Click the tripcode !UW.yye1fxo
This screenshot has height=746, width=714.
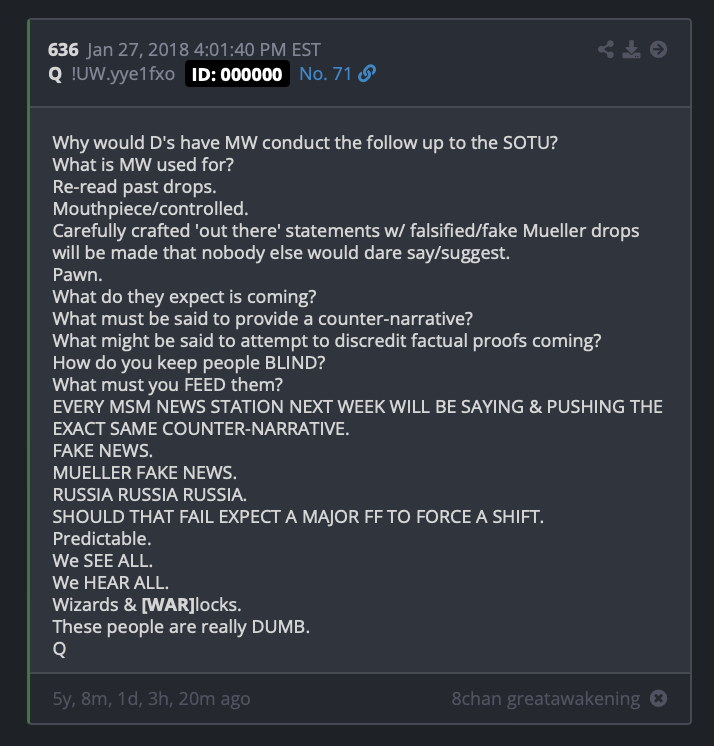click(123, 74)
